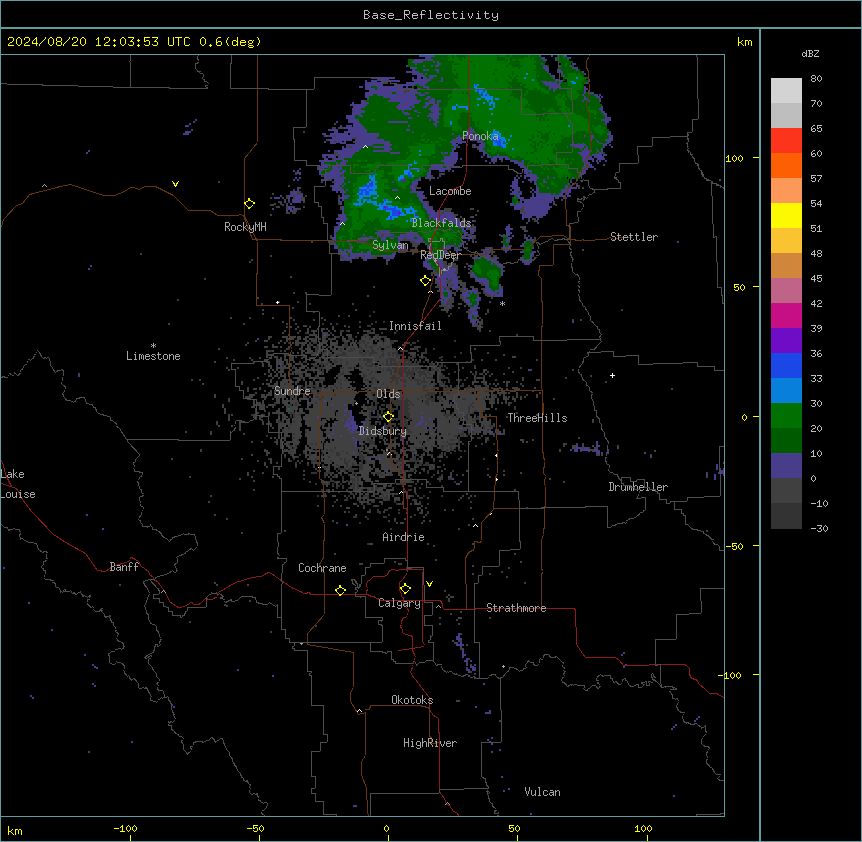Click the km unit label at top right
The image size is (862, 842).
tap(745, 42)
